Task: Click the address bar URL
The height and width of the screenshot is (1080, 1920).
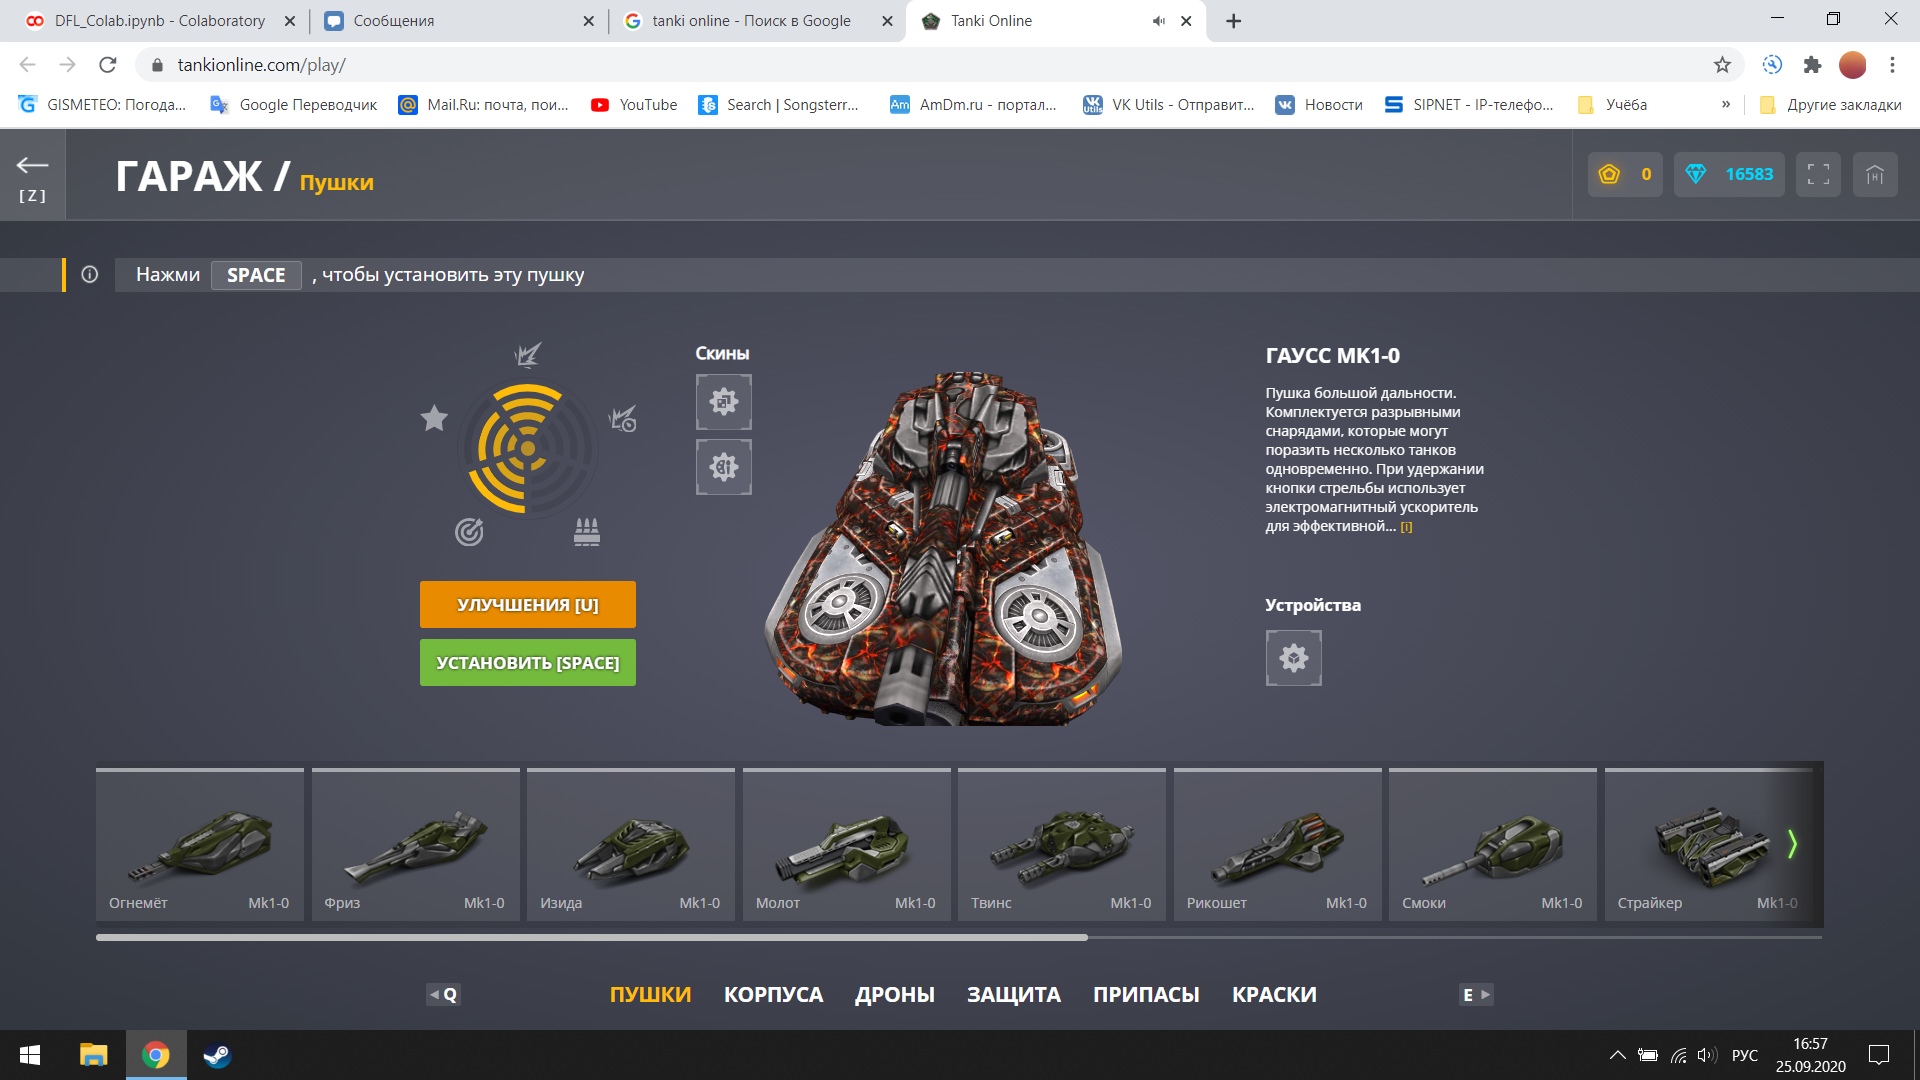Action: click(x=261, y=65)
